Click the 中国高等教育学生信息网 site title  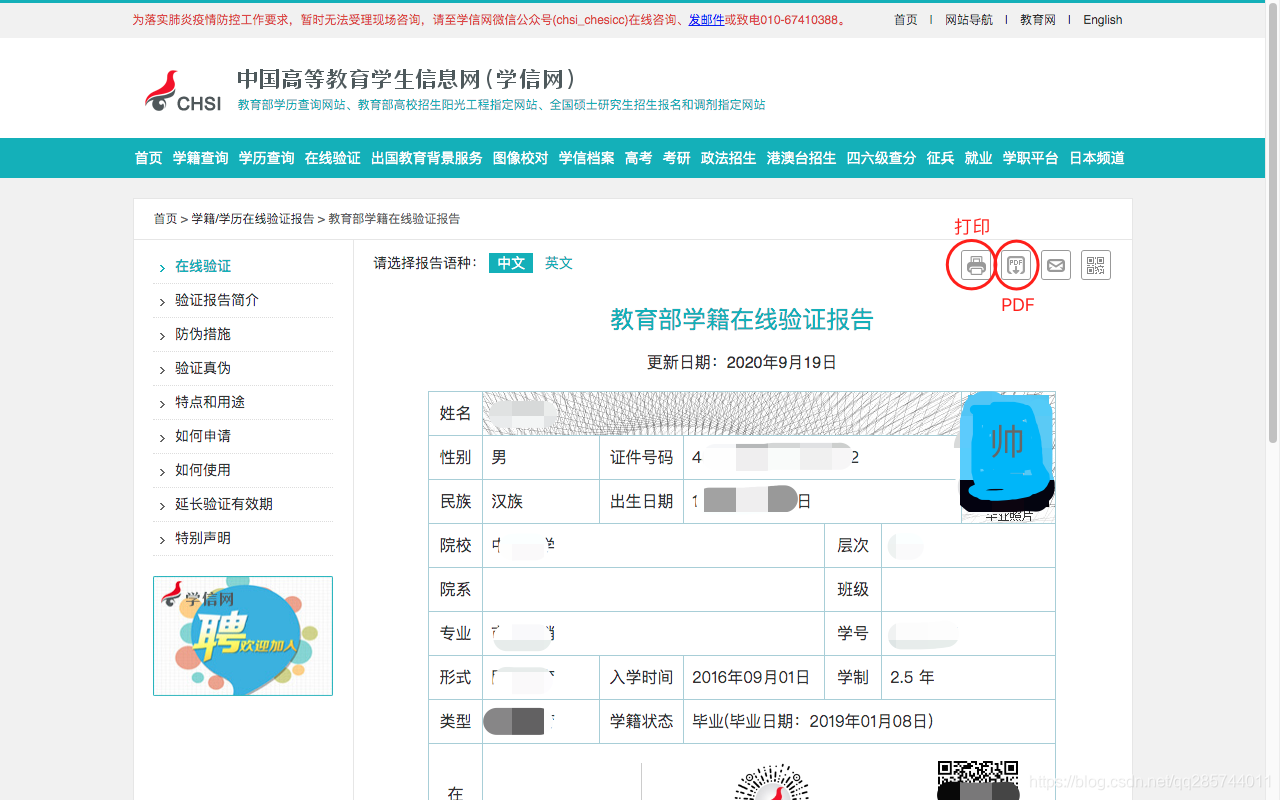(406, 79)
